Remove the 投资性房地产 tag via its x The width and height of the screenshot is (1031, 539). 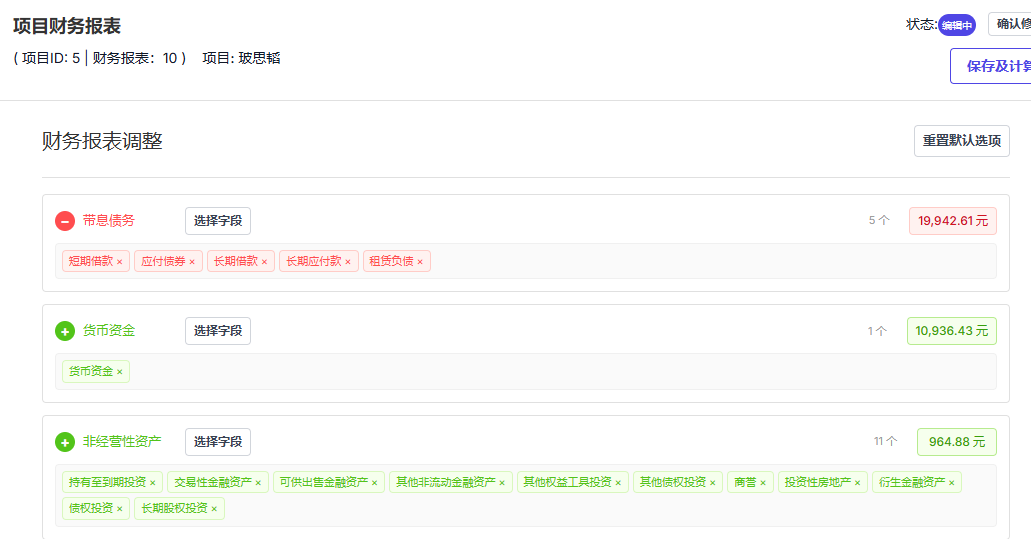pyautogui.click(x=857, y=483)
